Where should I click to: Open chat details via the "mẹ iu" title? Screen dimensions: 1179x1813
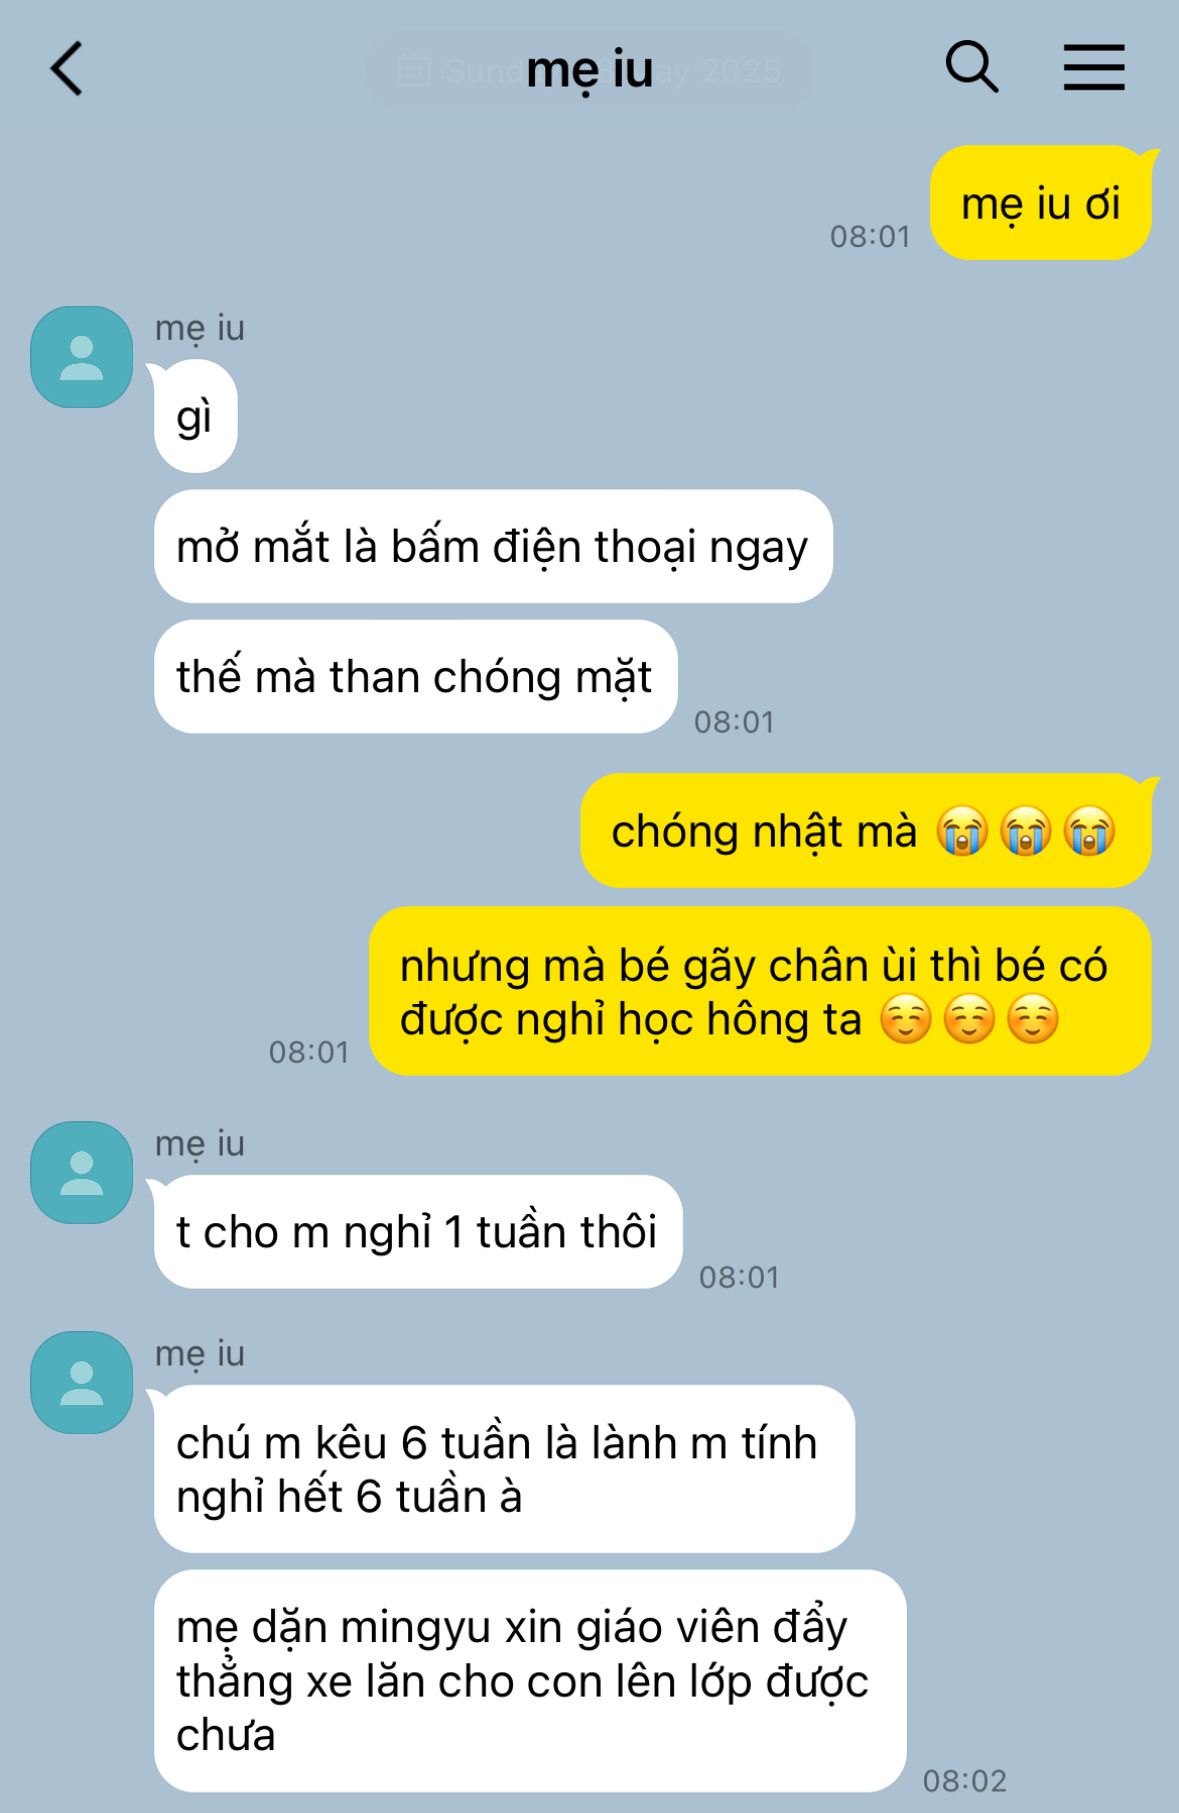589,70
